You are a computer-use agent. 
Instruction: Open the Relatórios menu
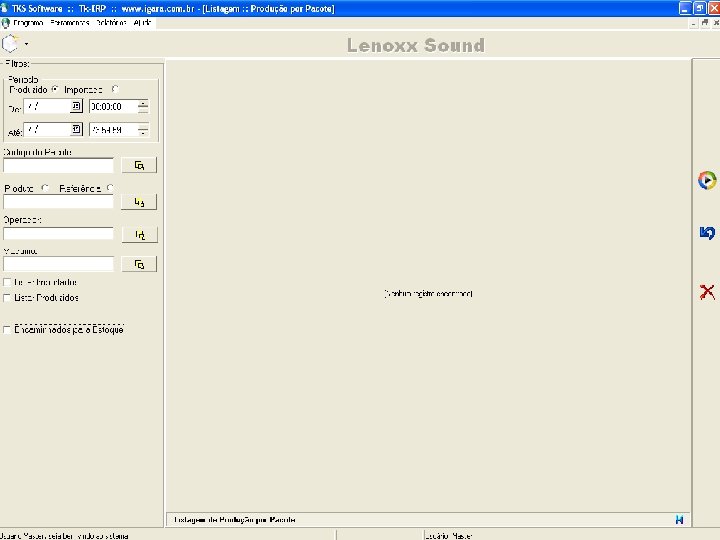pyautogui.click(x=111, y=22)
